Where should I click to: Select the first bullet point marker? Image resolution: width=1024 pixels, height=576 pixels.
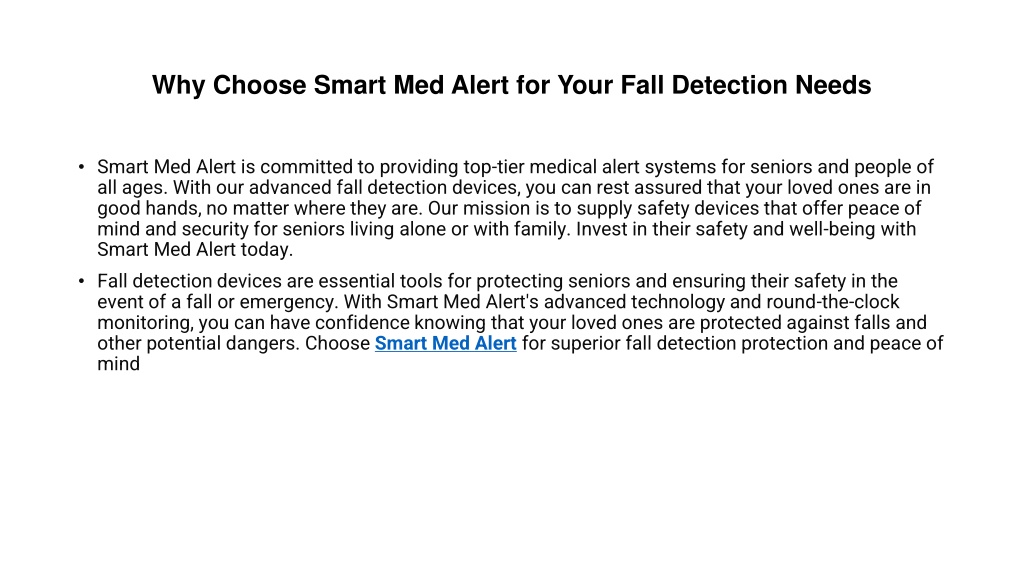[81, 167]
